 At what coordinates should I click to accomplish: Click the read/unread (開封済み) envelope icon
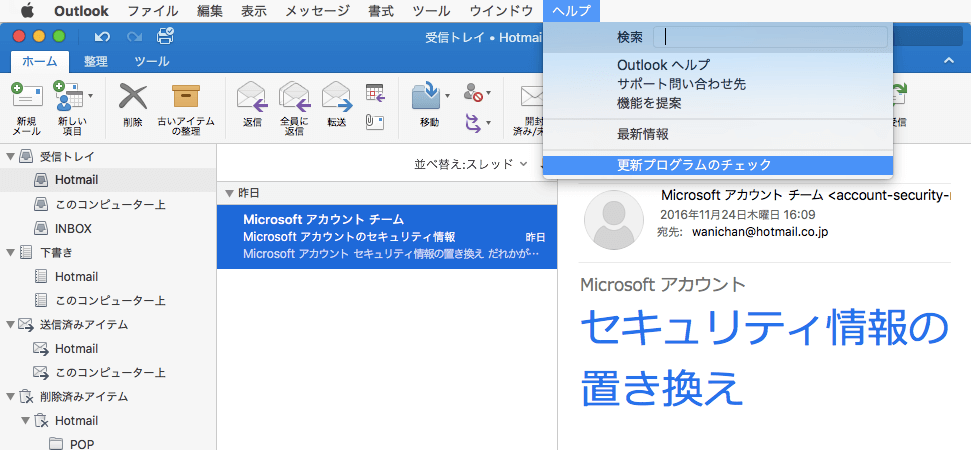531,96
